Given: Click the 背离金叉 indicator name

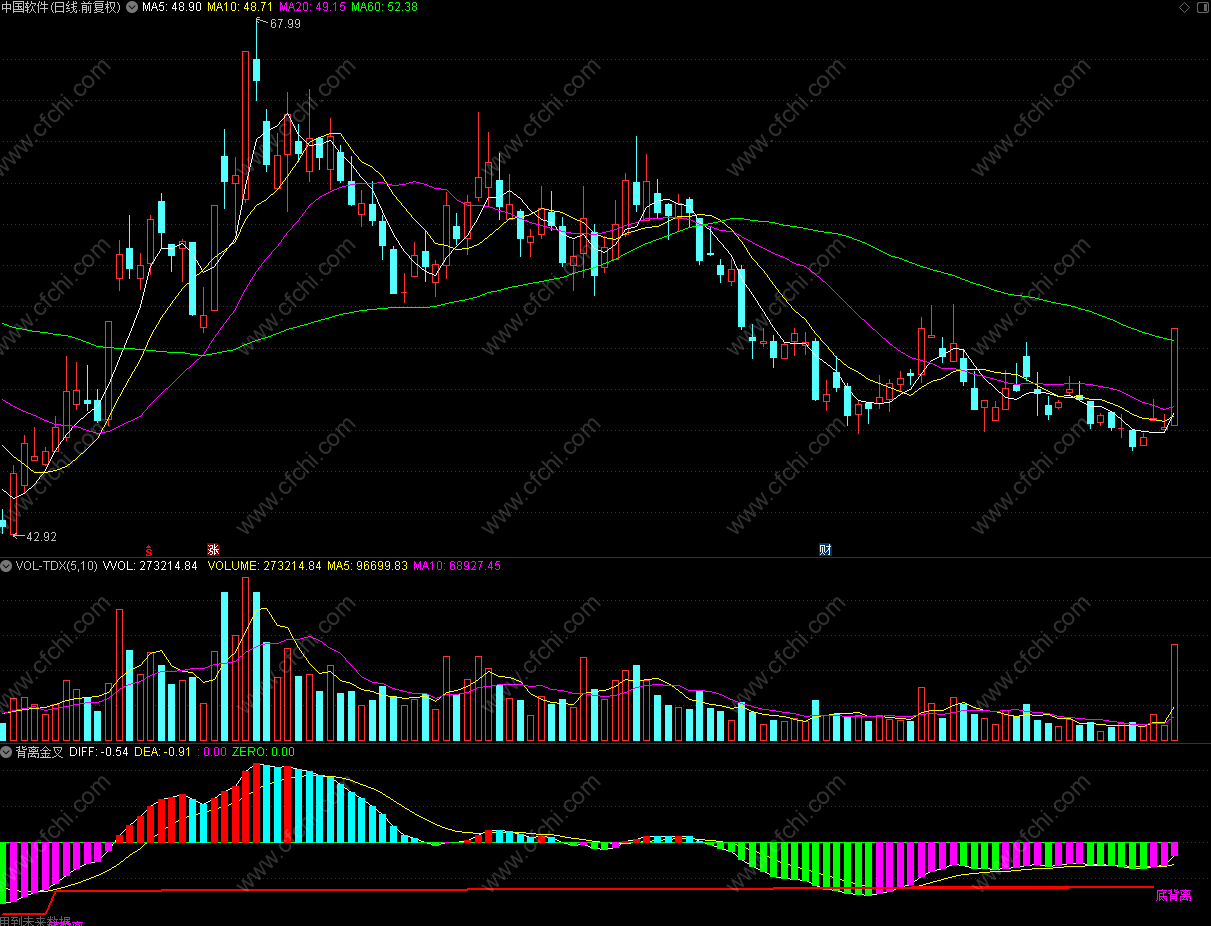Looking at the screenshot, I should 39,752.
